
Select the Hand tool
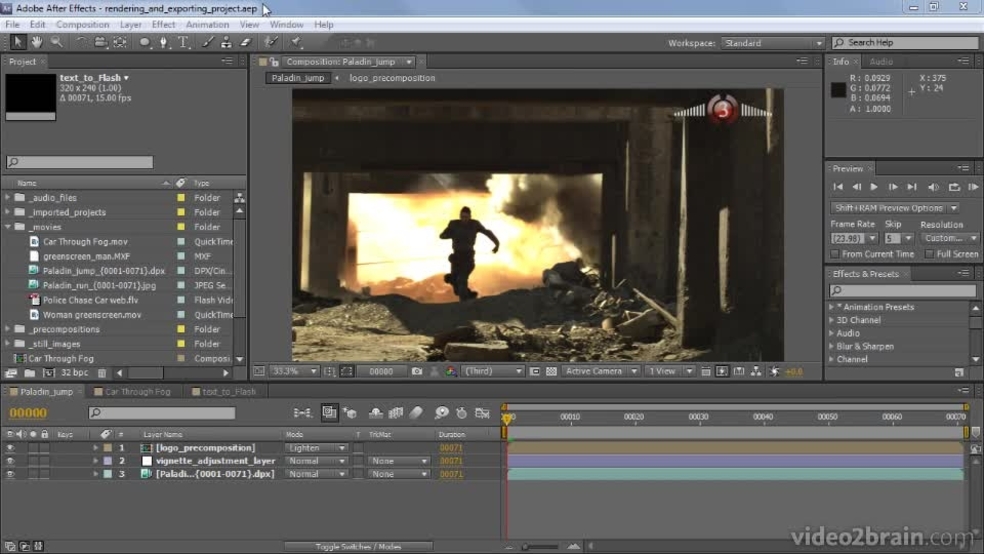click(37, 42)
